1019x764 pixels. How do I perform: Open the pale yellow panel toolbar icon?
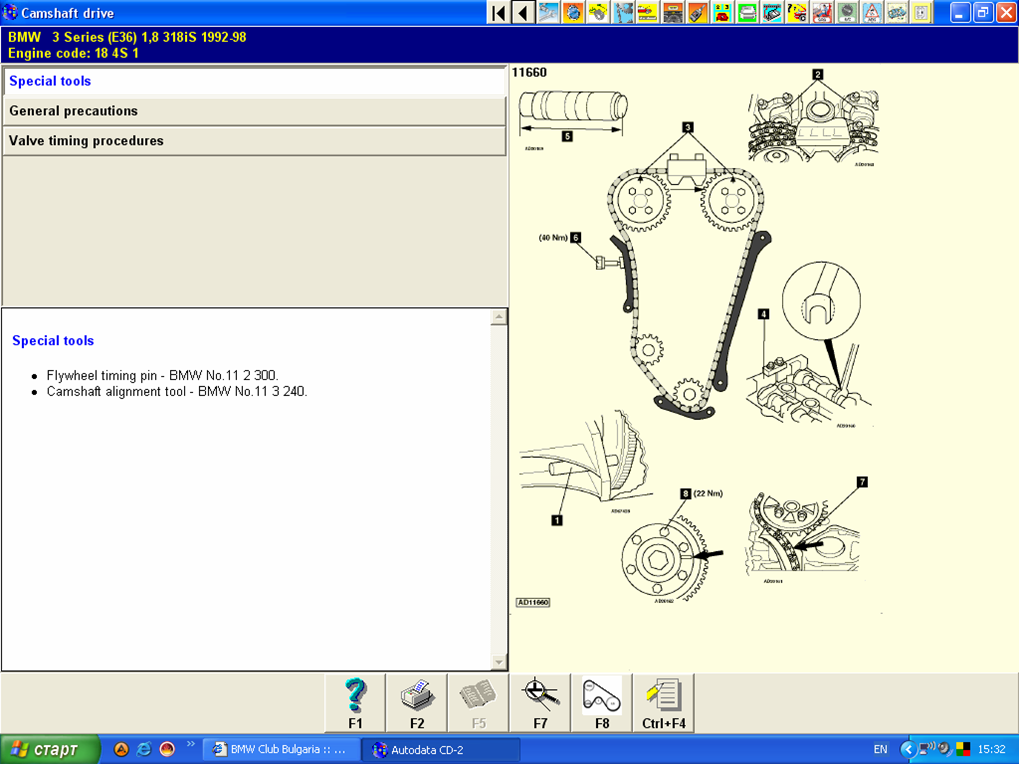pyautogui.click(x=922, y=12)
